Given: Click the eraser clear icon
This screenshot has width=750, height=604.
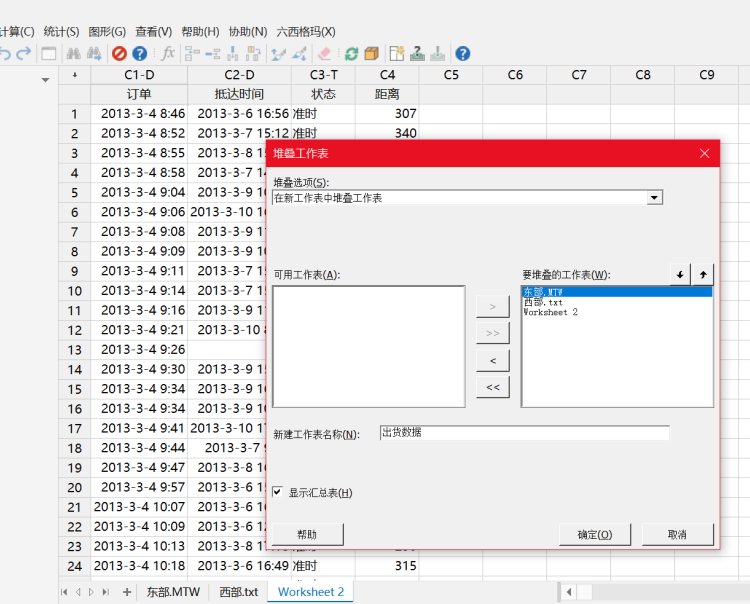Looking at the screenshot, I should coord(324,54).
